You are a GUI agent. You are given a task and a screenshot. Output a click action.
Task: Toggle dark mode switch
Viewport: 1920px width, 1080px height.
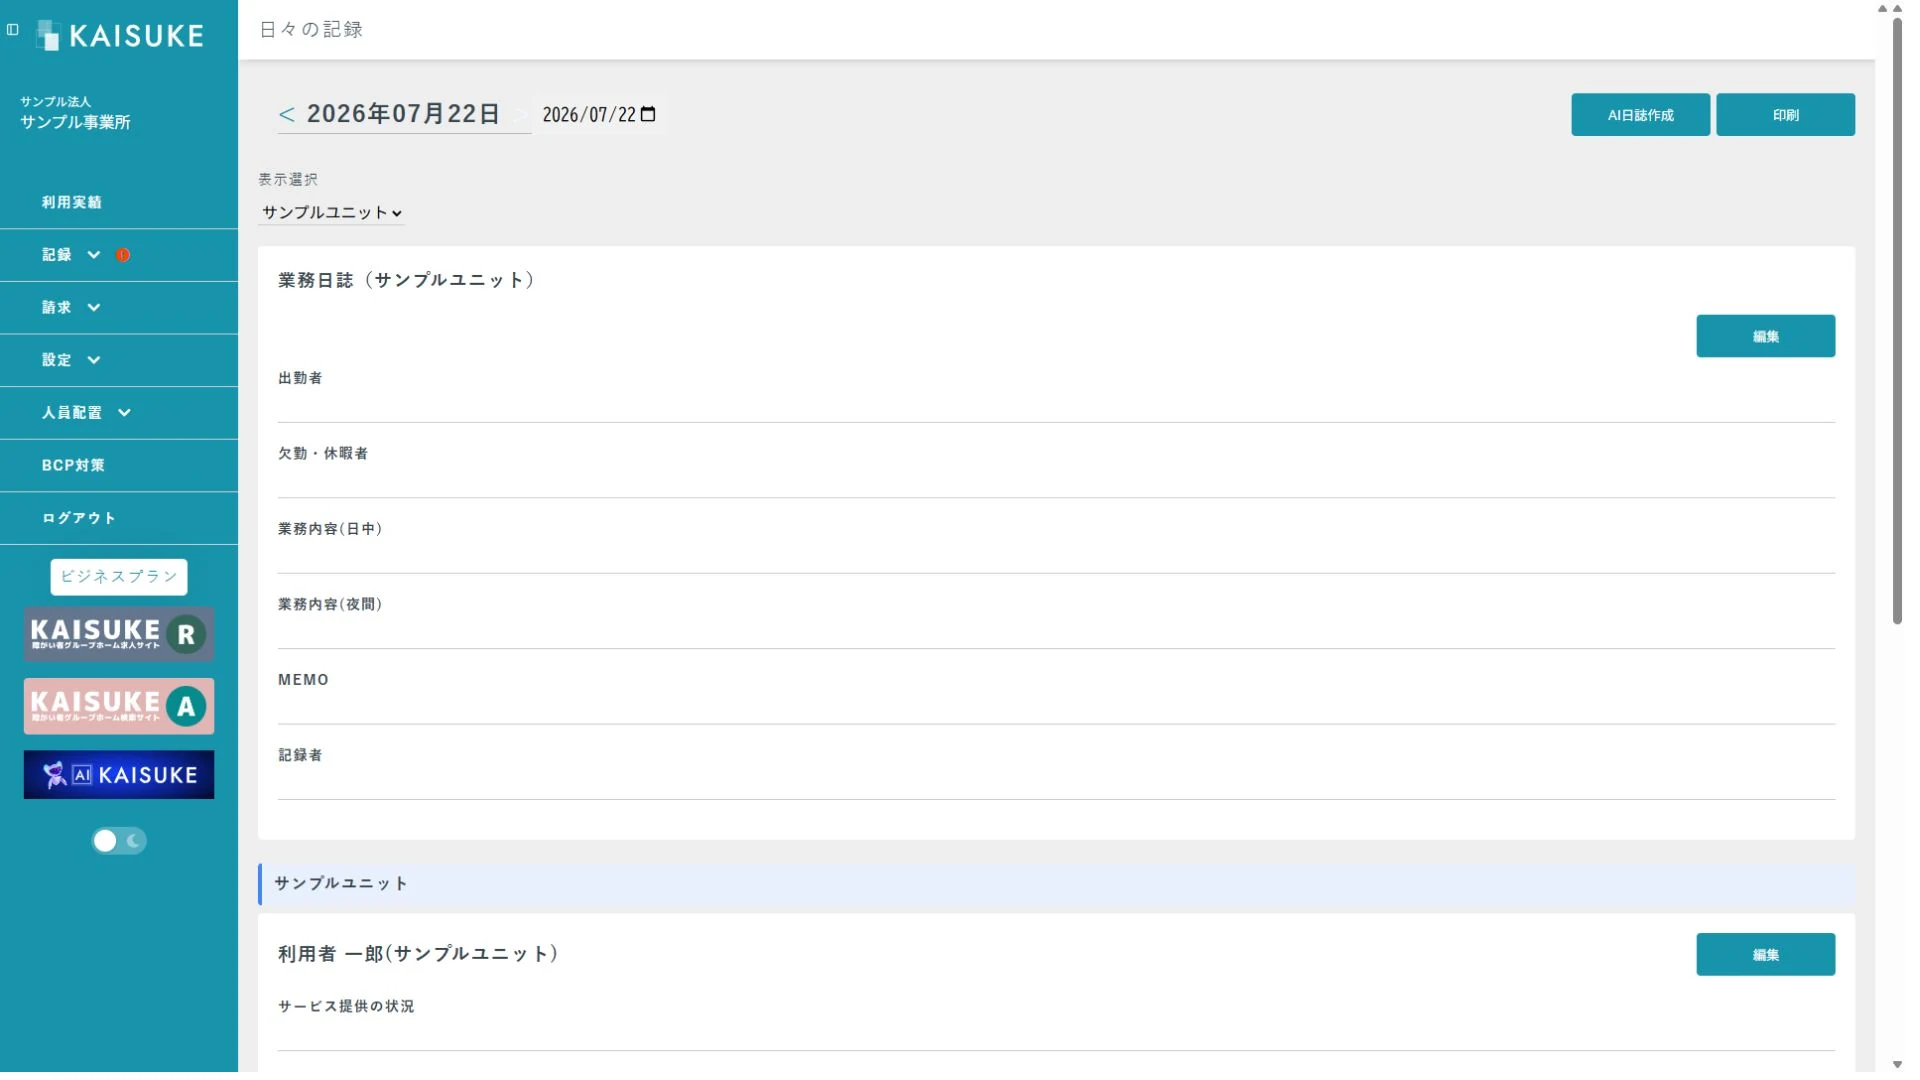pyautogui.click(x=119, y=841)
